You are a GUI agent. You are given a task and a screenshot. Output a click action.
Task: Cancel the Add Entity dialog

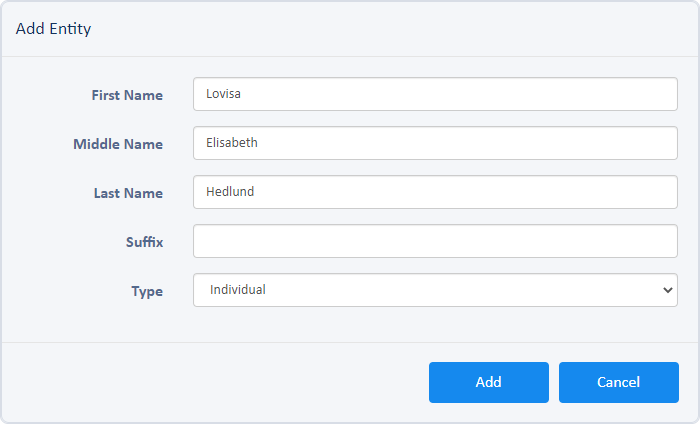point(619,382)
